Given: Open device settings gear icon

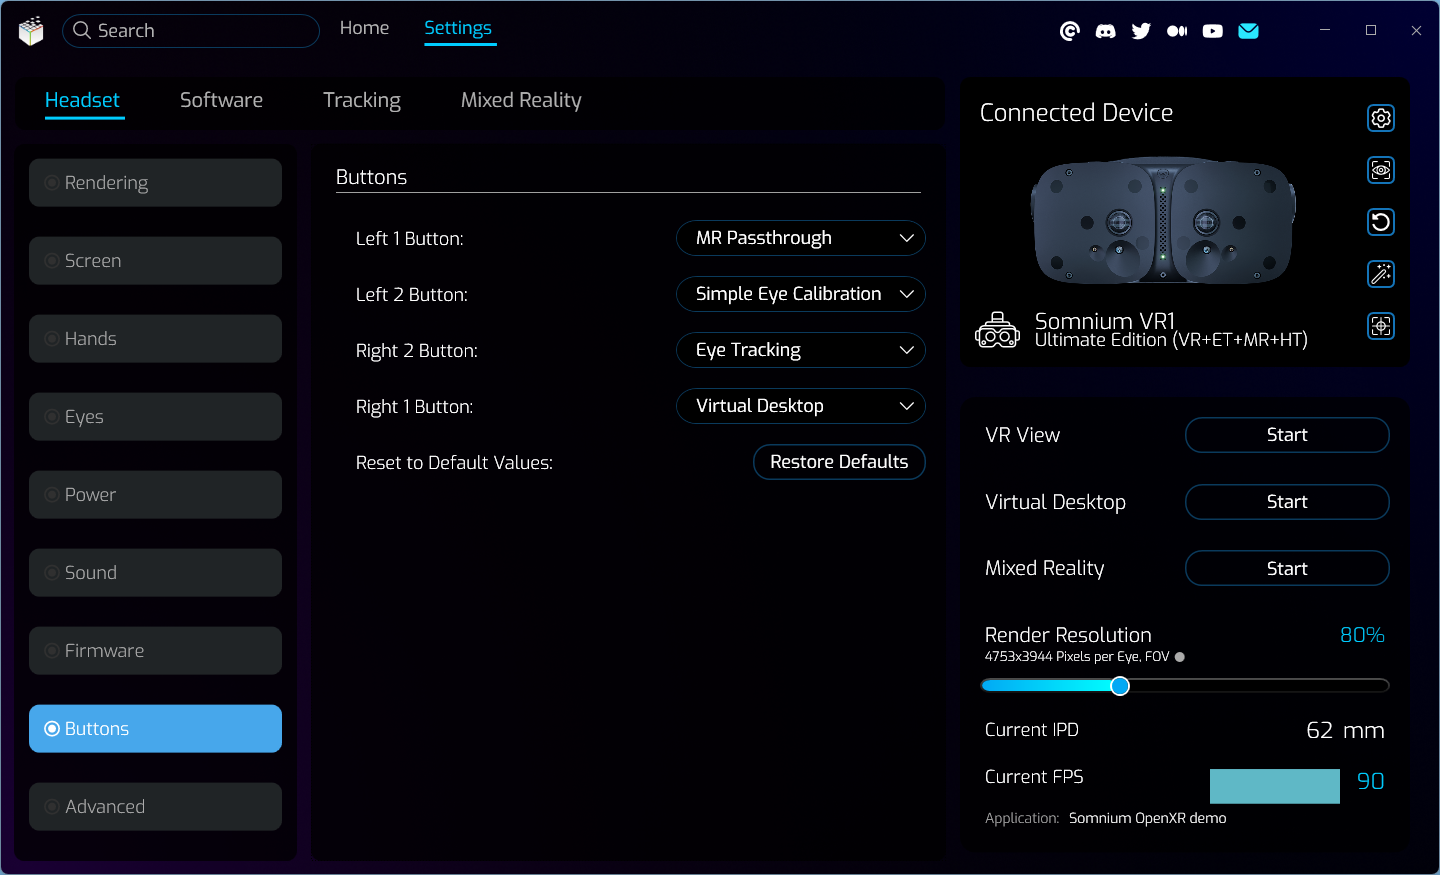Looking at the screenshot, I should coord(1381,118).
